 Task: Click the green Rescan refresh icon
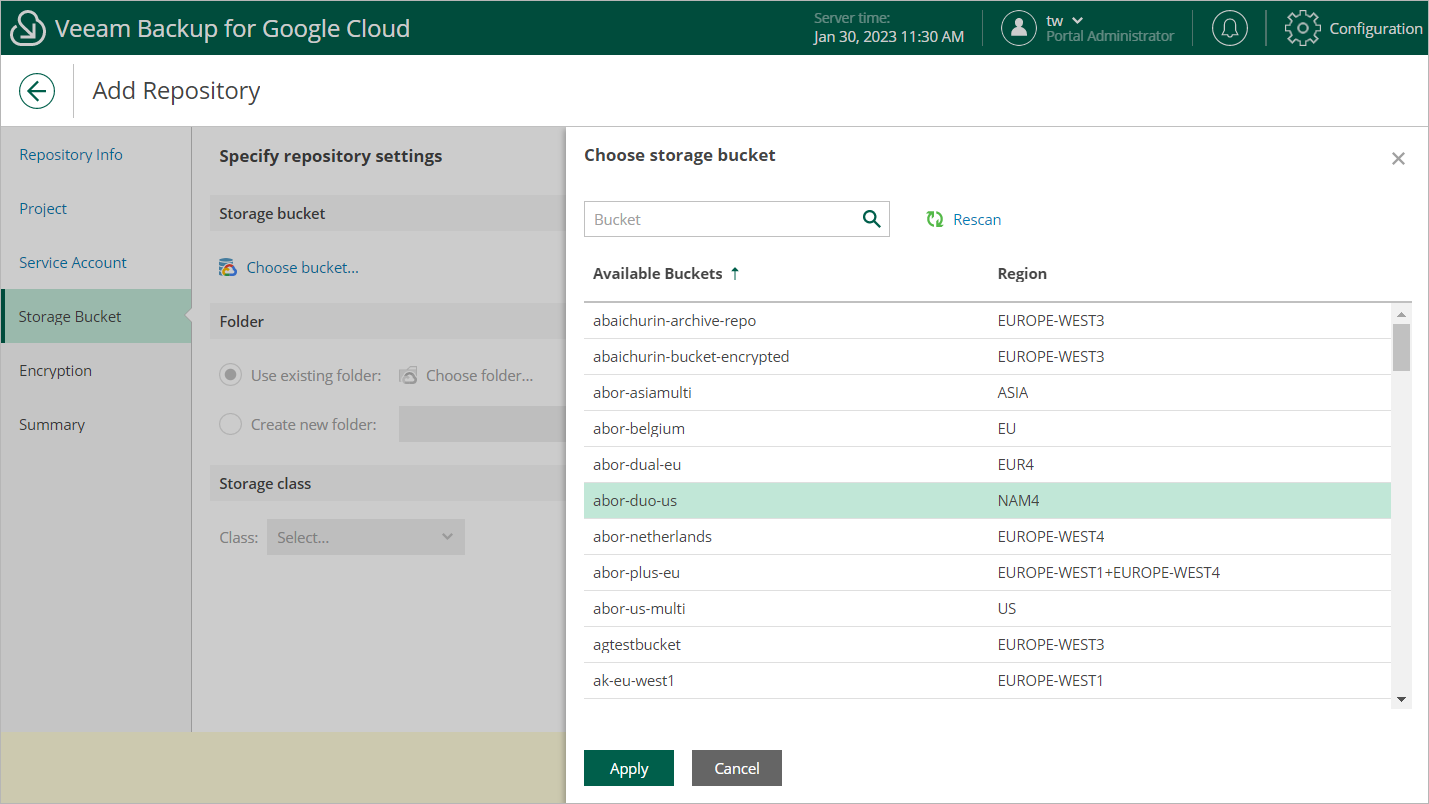coord(935,220)
